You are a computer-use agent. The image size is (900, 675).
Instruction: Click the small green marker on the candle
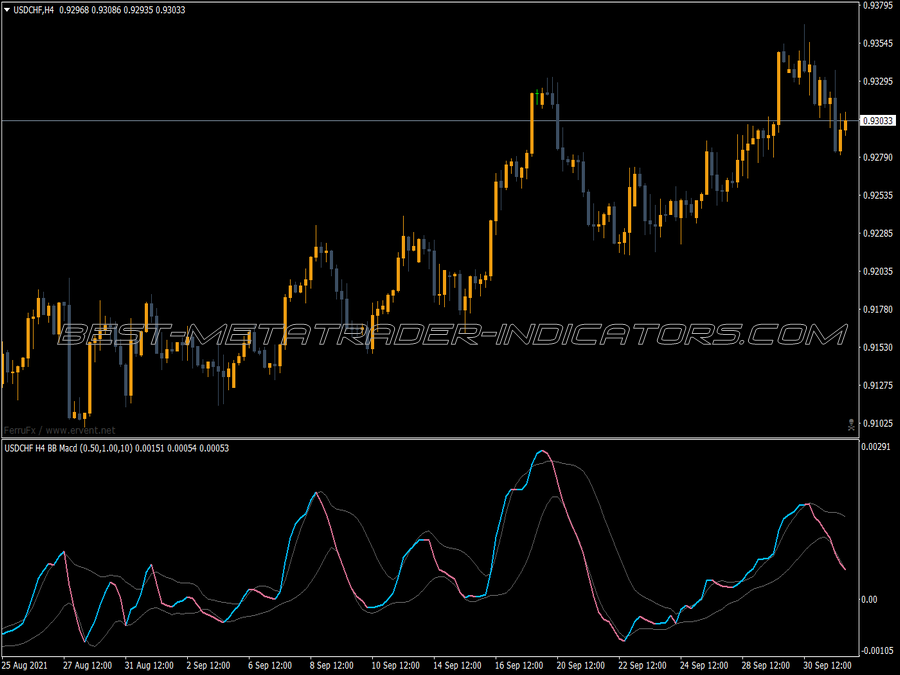(537, 98)
